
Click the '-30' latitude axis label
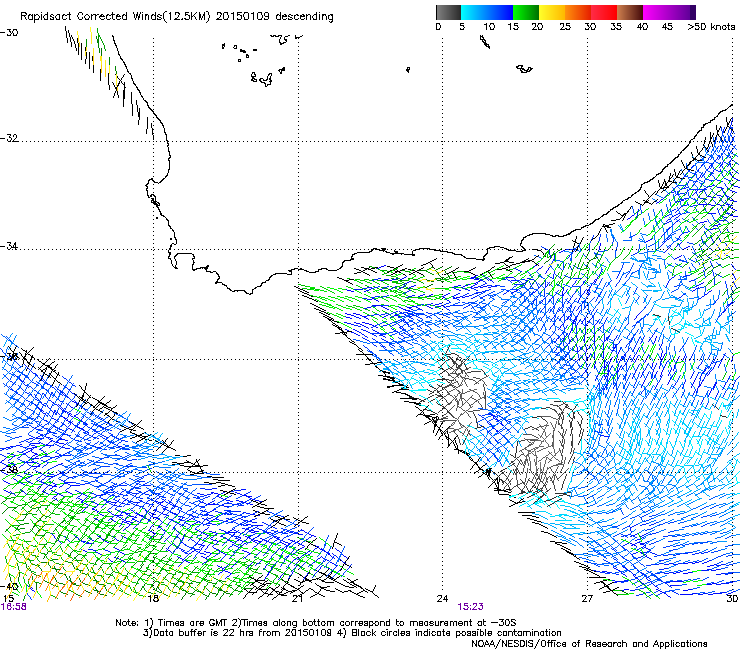coord(10,33)
